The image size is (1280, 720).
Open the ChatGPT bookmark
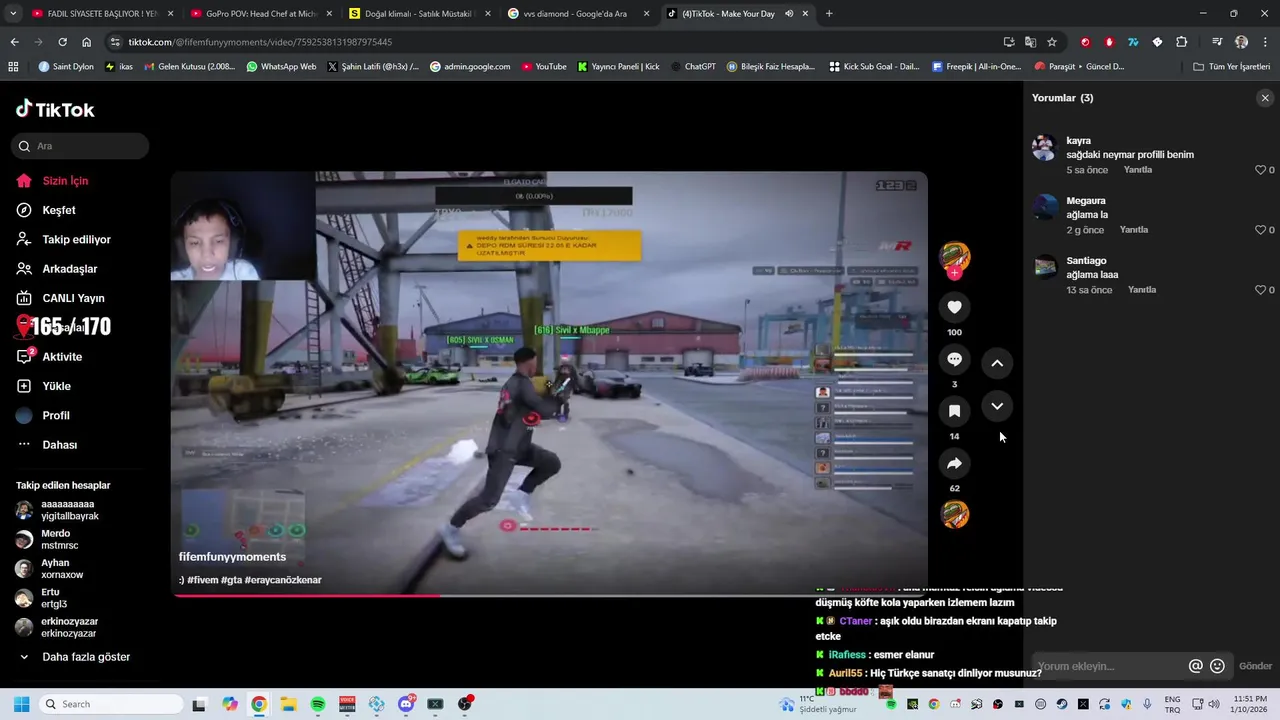(x=693, y=67)
